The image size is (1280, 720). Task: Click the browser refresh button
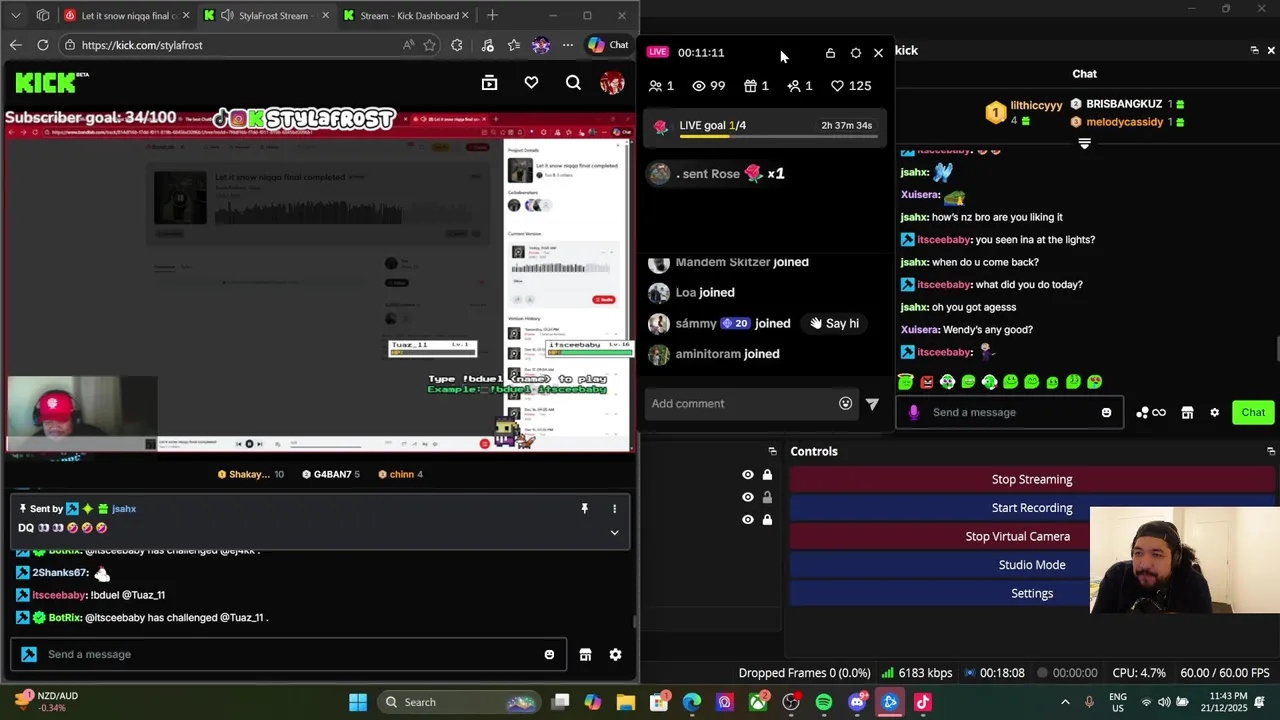click(43, 45)
